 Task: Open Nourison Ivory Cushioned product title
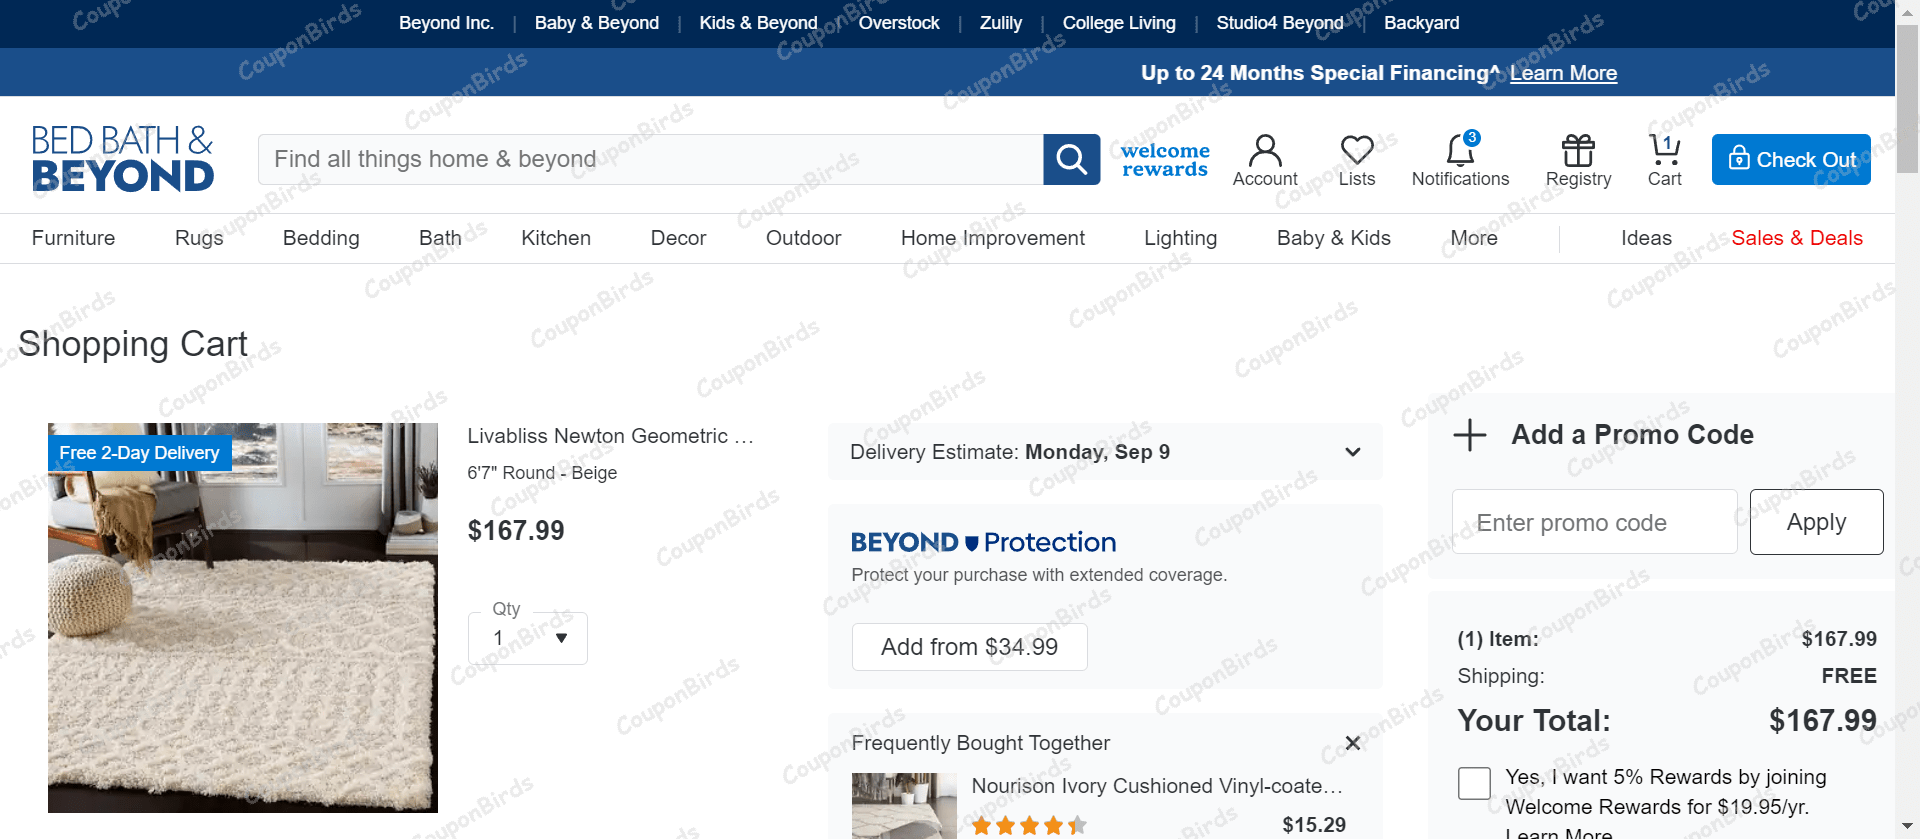[1157, 786]
